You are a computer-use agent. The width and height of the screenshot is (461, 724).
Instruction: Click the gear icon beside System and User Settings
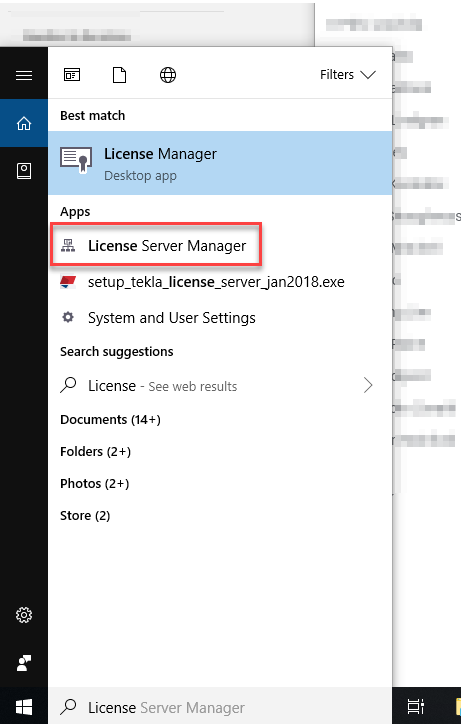[68, 317]
